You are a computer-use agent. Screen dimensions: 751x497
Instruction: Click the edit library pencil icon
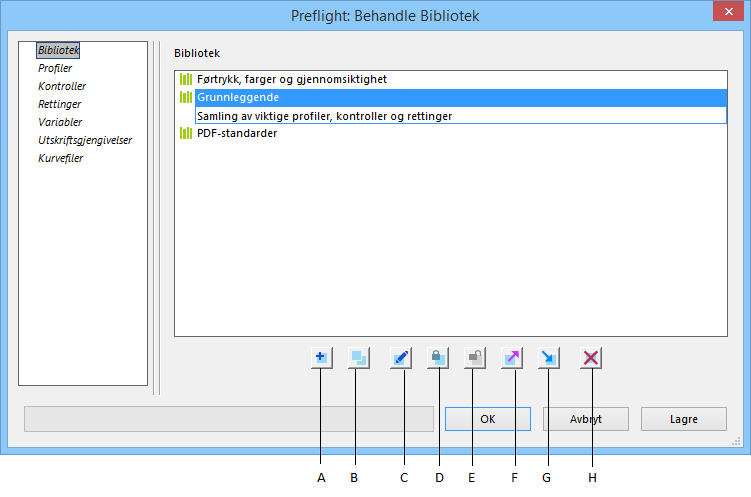(x=401, y=357)
